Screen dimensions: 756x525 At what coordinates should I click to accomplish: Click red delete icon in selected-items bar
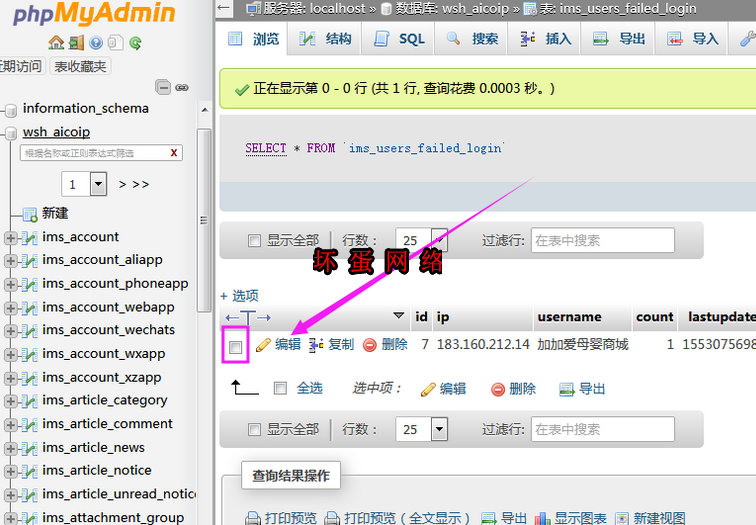coord(498,390)
